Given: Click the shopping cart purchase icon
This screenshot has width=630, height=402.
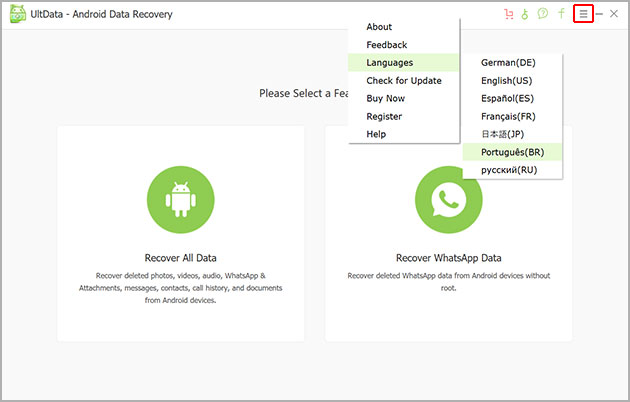Looking at the screenshot, I should pos(509,14).
